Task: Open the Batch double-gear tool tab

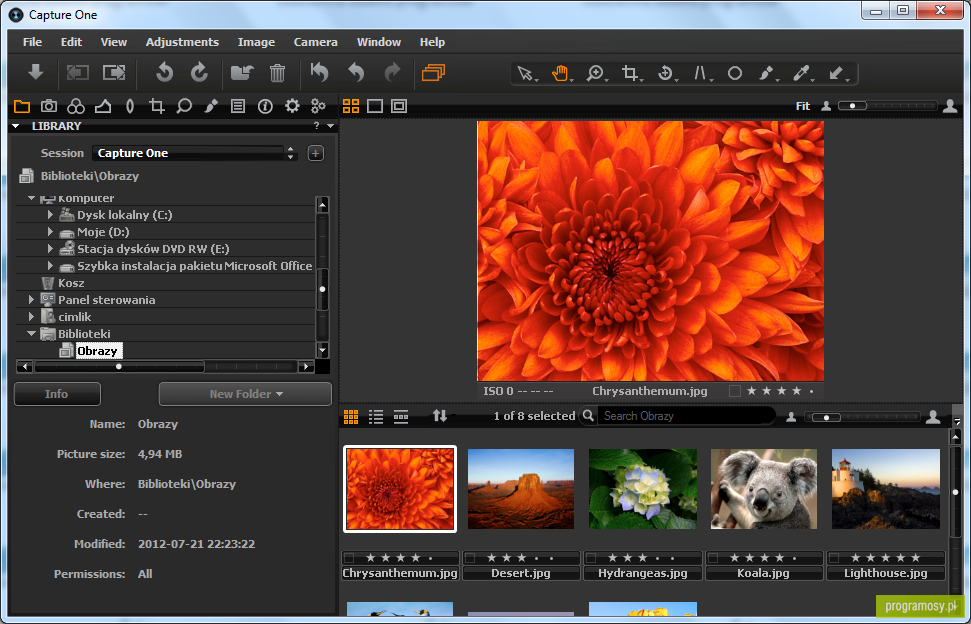Action: (318, 106)
